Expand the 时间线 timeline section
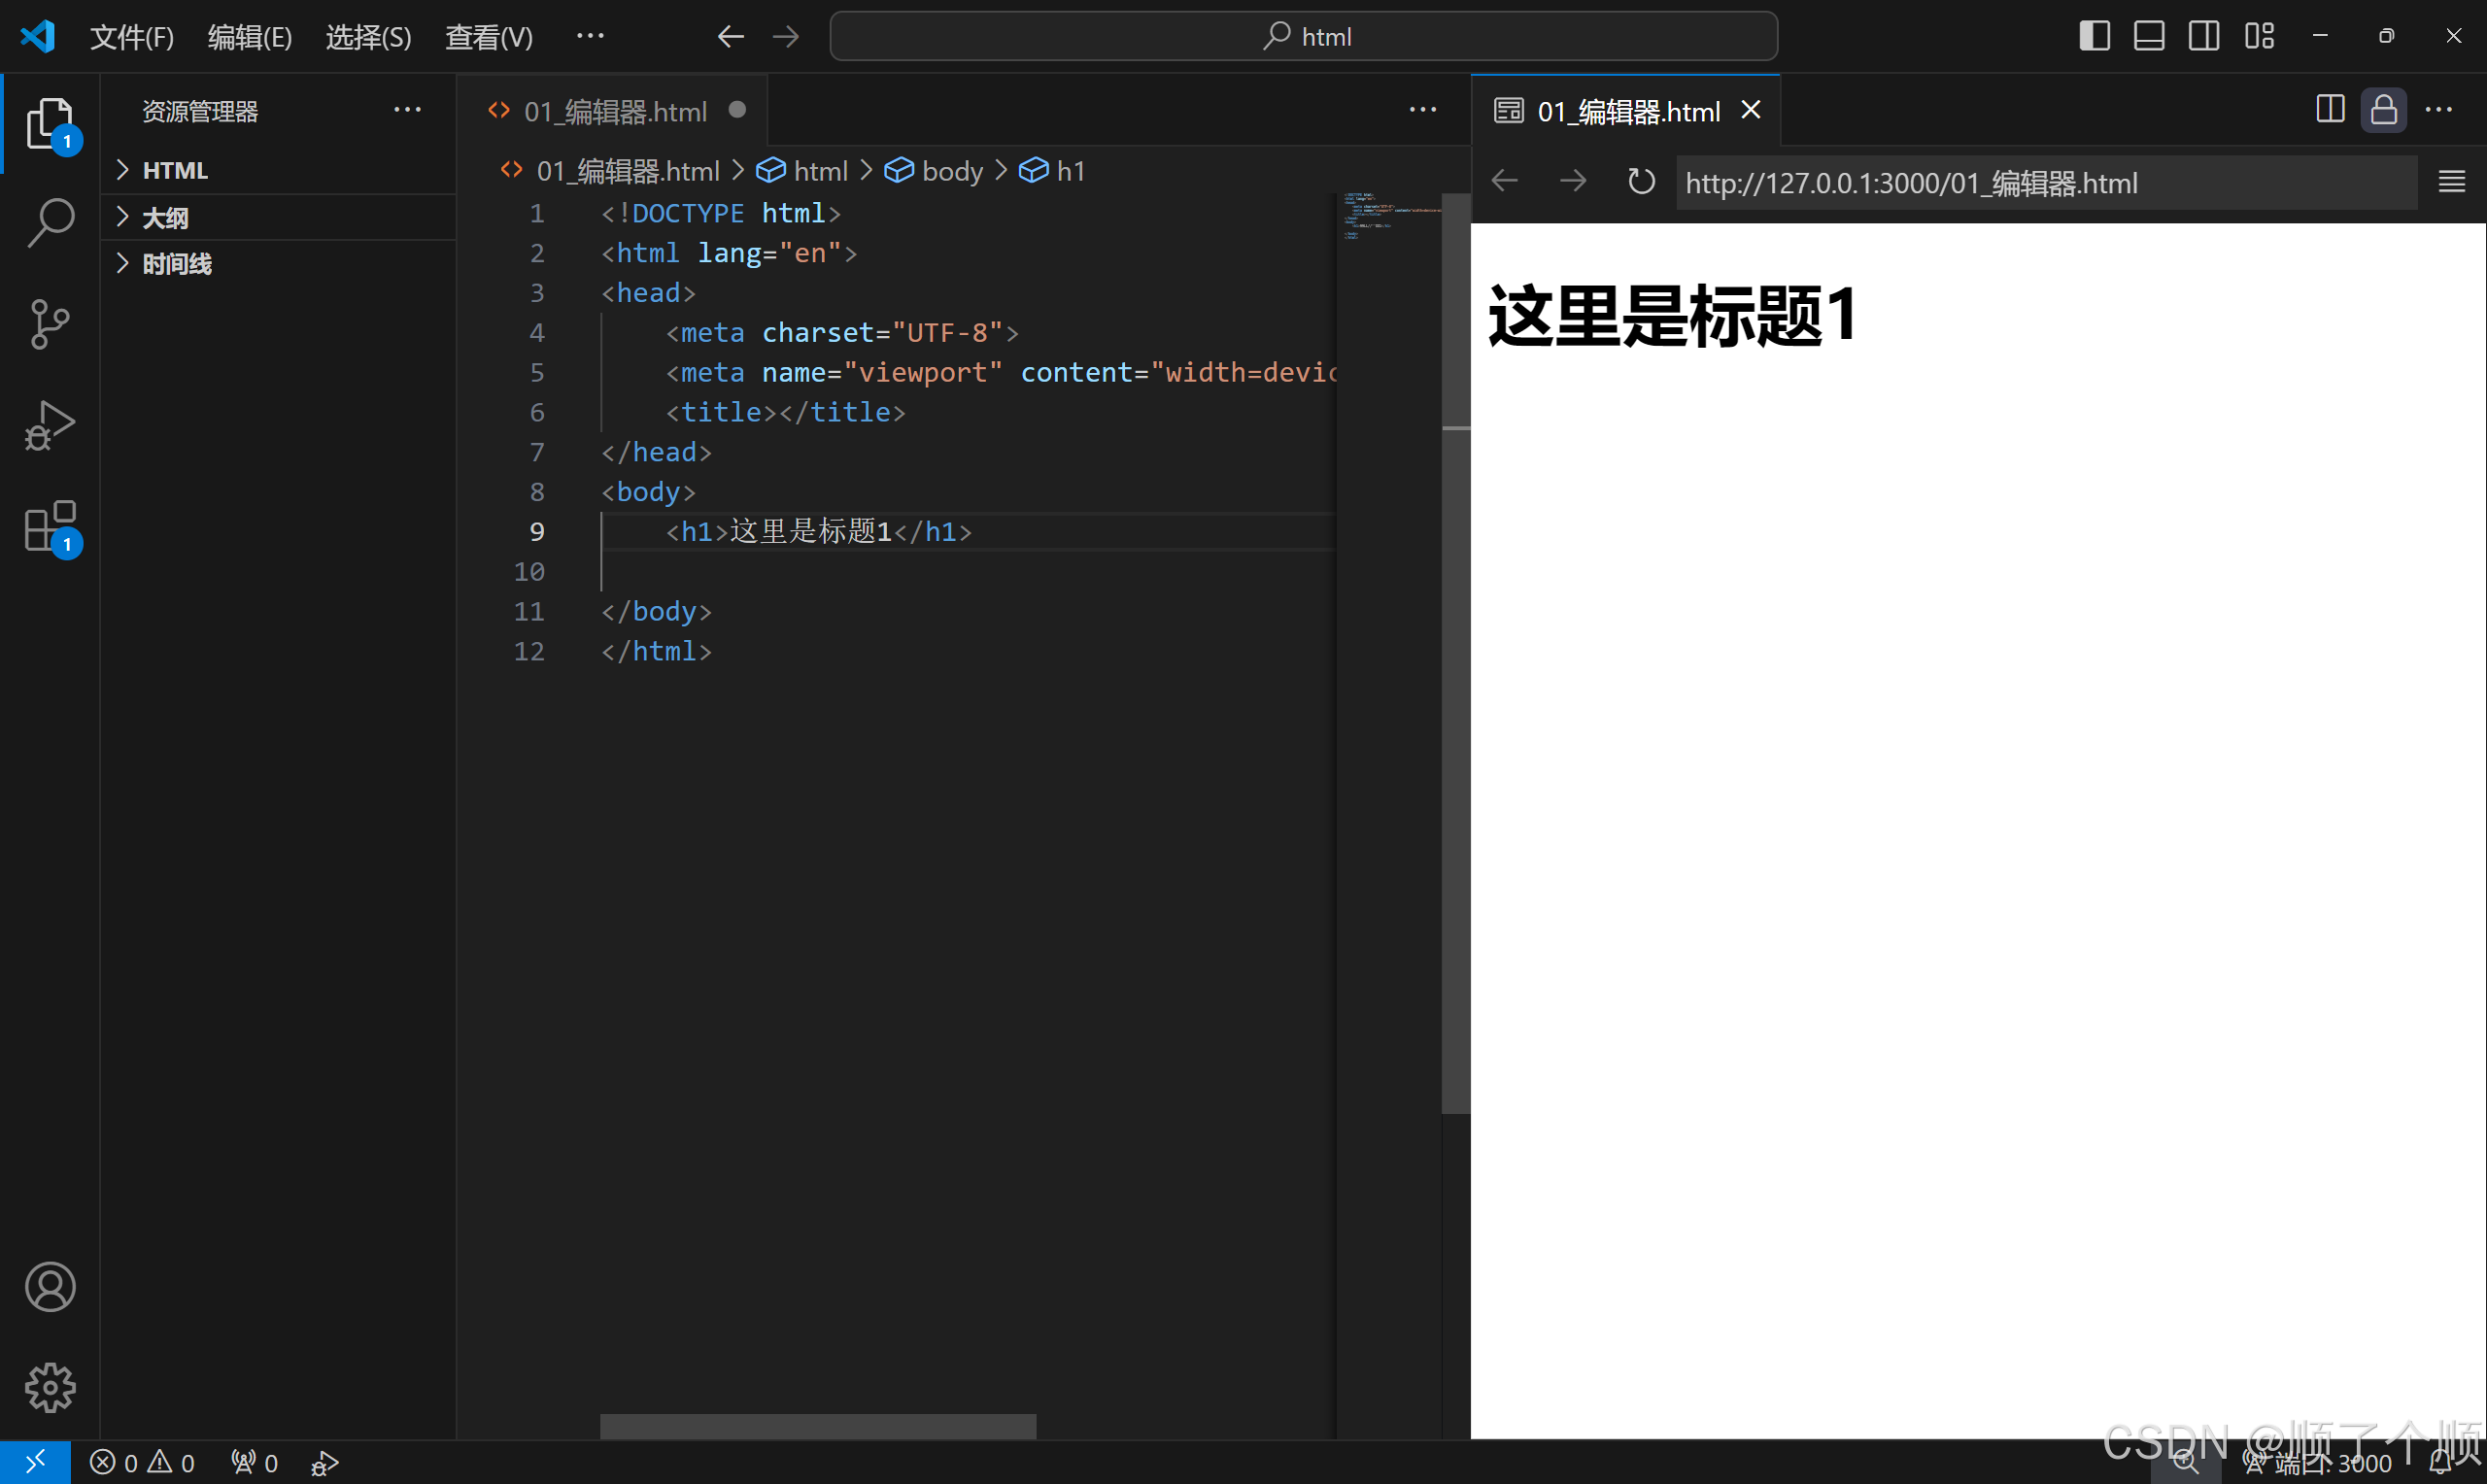 click(x=278, y=263)
